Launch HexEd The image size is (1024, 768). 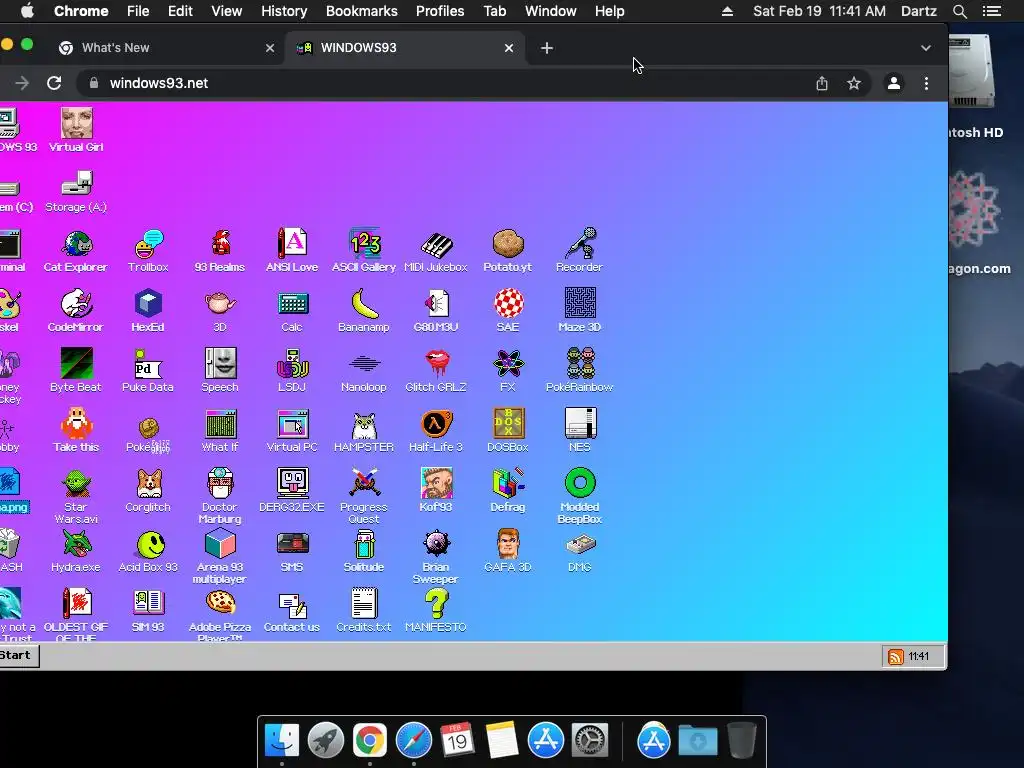(148, 311)
